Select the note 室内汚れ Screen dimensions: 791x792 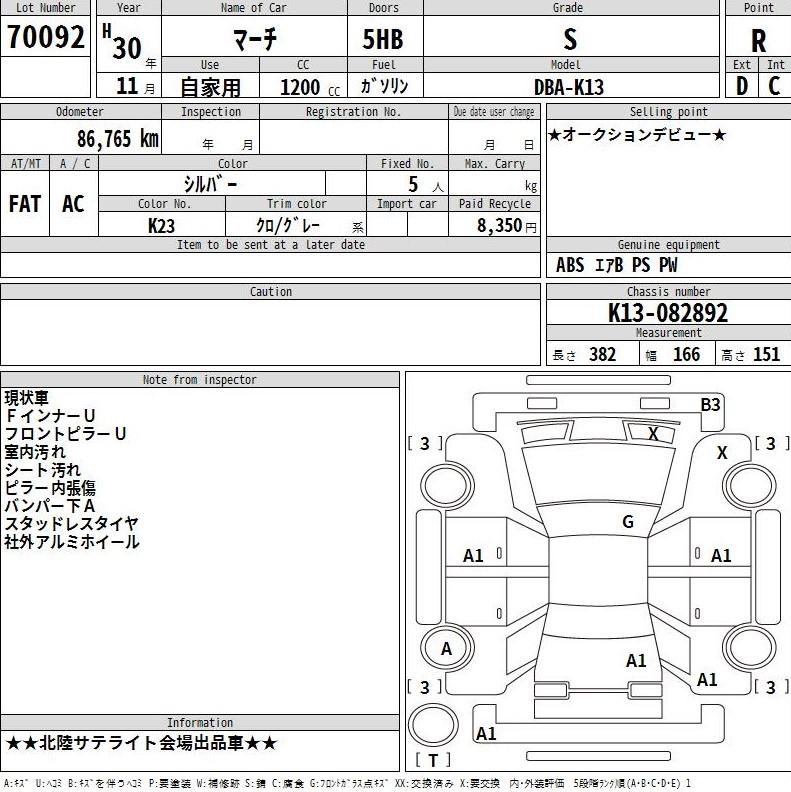click(35, 452)
